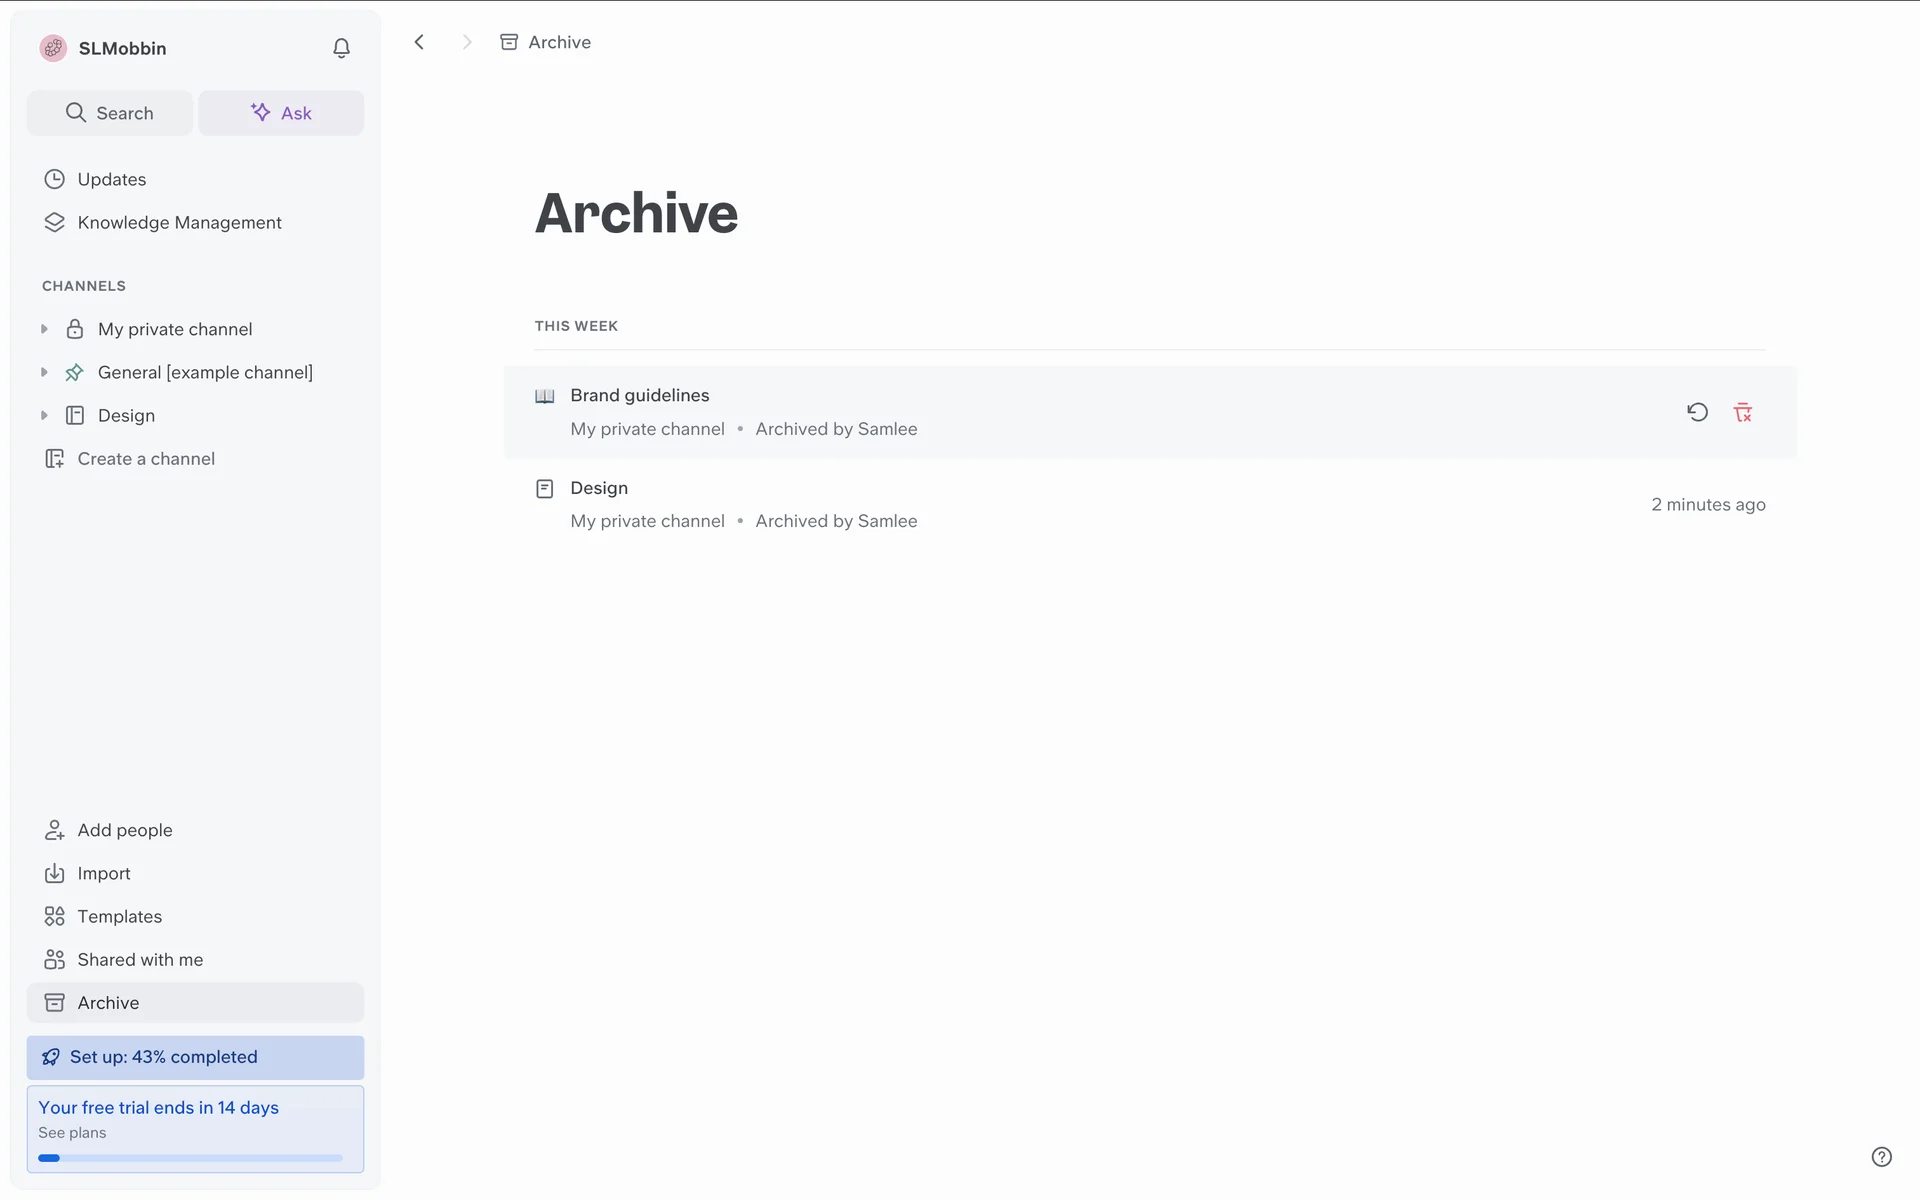Open Updates in sidebar
The image size is (1920, 1200).
pos(111,179)
